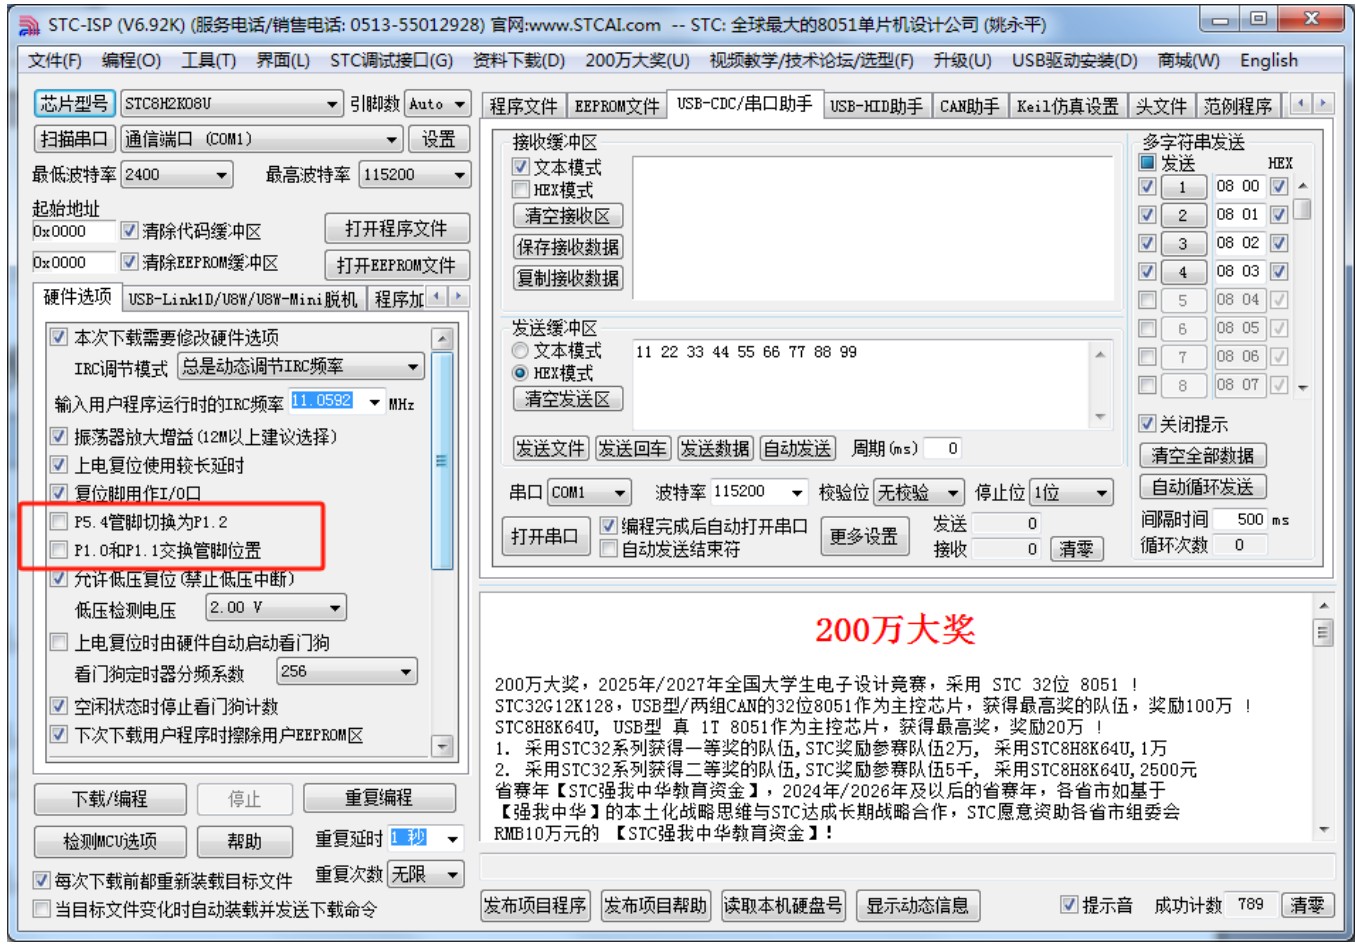Open 工具(T) menu

click(x=208, y=61)
